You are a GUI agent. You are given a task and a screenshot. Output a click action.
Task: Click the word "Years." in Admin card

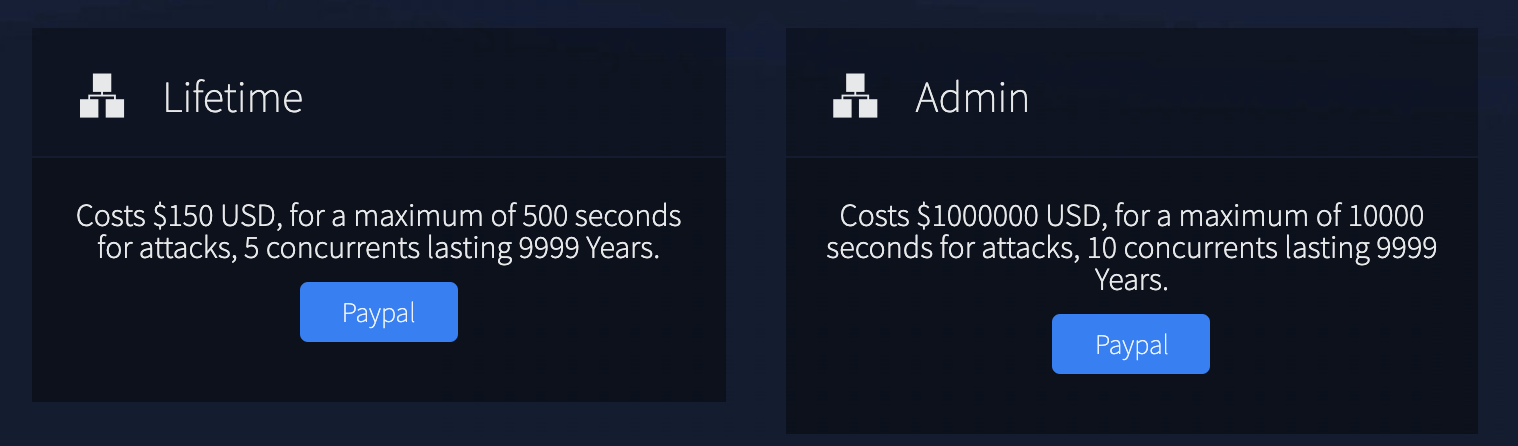1131,280
